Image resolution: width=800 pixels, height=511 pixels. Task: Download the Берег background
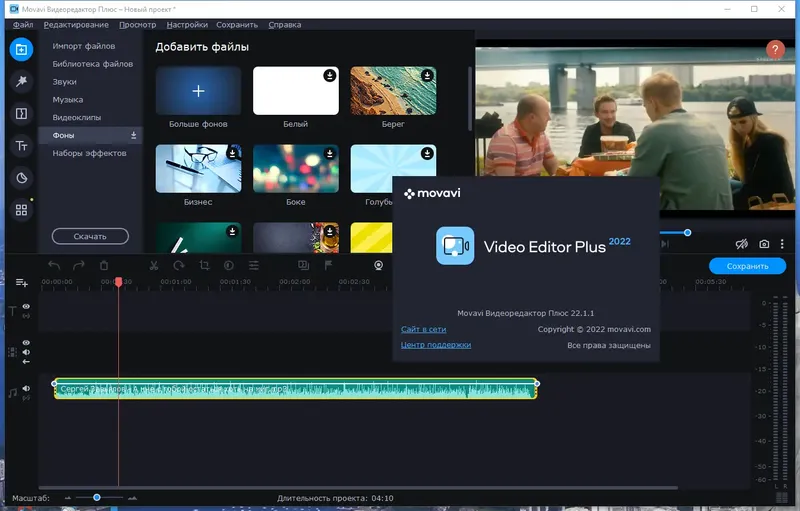(x=427, y=75)
